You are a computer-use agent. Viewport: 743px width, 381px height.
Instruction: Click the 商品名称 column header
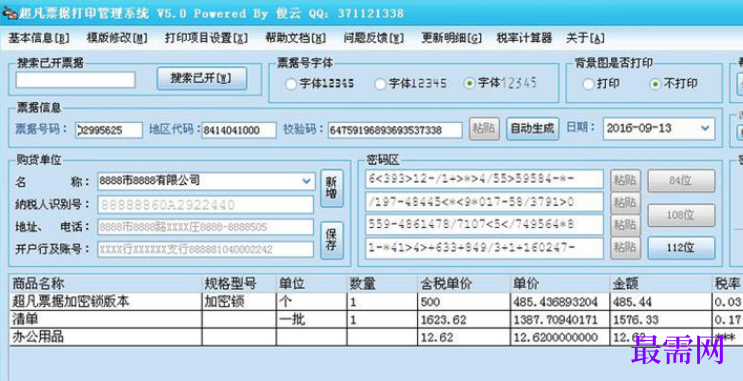tap(106, 284)
